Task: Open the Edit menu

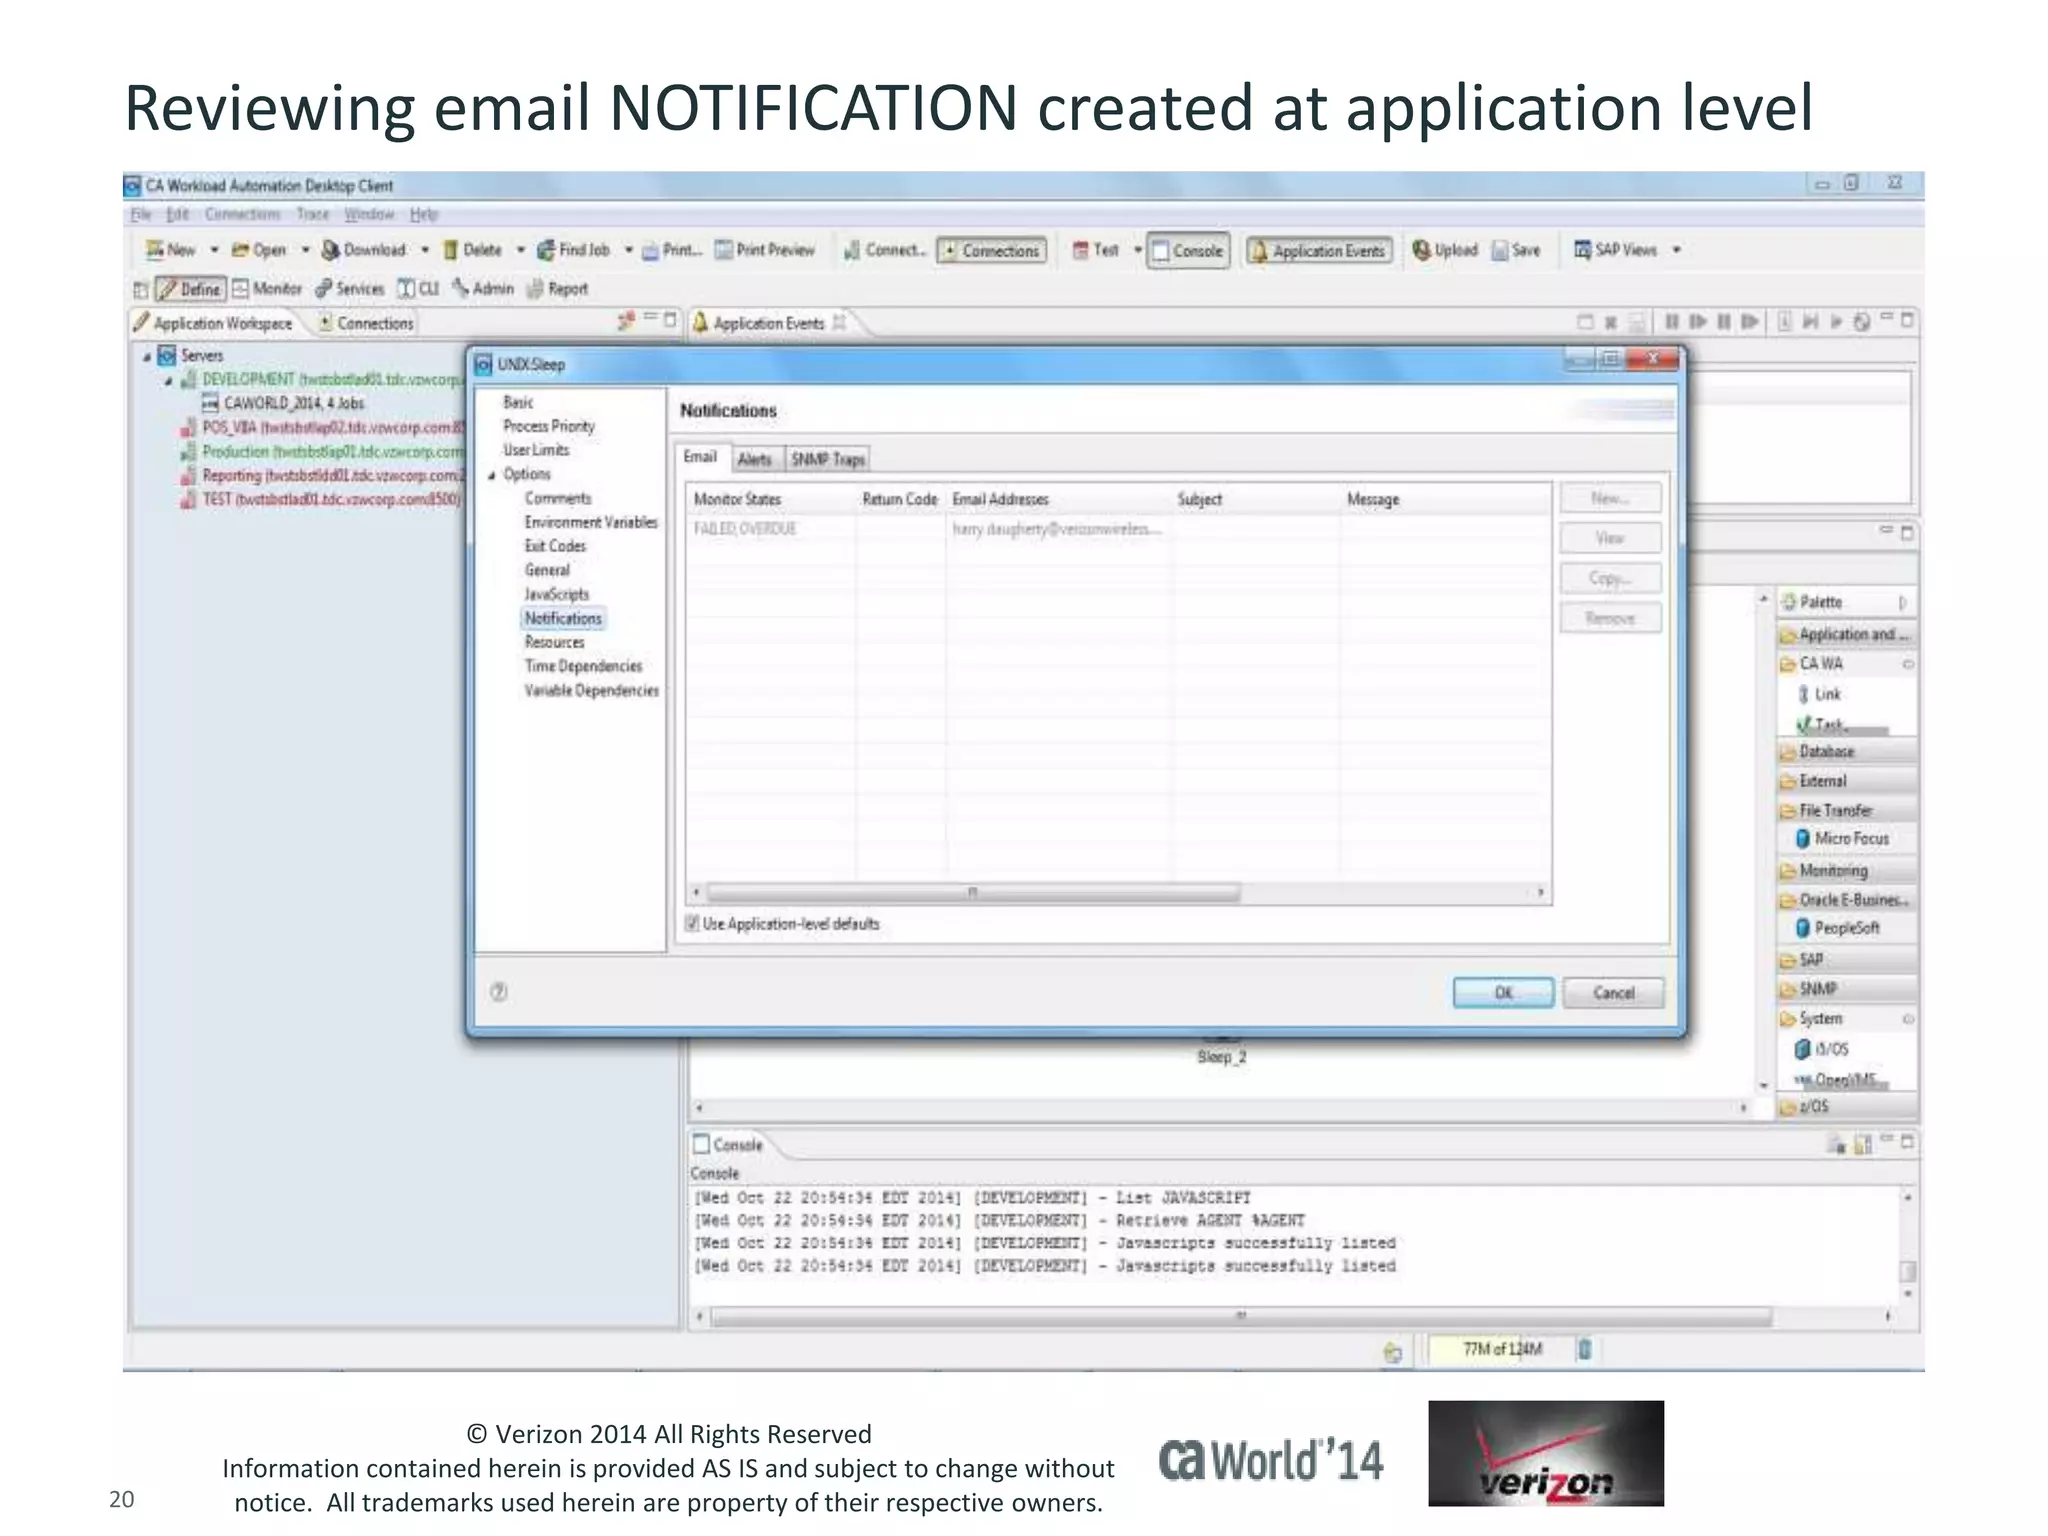Action: tap(178, 214)
